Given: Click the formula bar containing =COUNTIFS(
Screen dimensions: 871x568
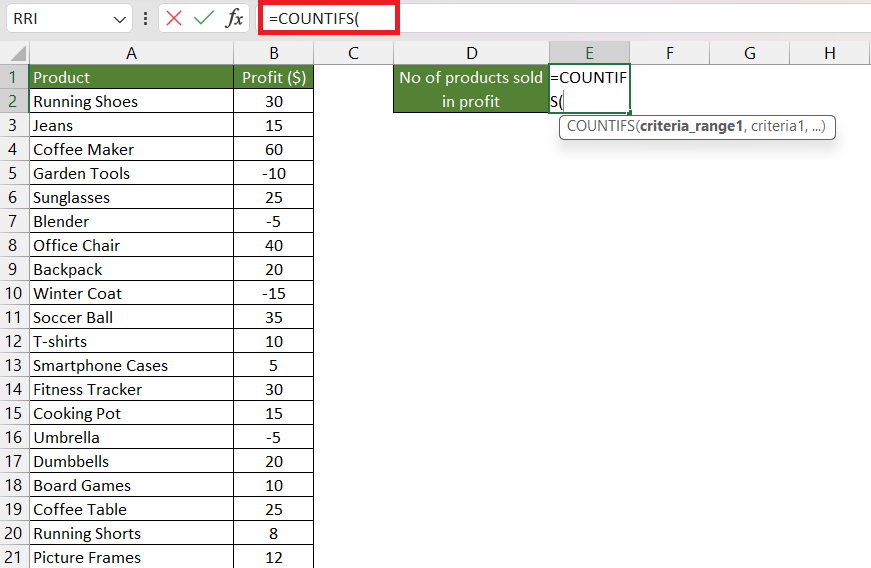Looking at the screenshot, I should click(x=564, y=18).
